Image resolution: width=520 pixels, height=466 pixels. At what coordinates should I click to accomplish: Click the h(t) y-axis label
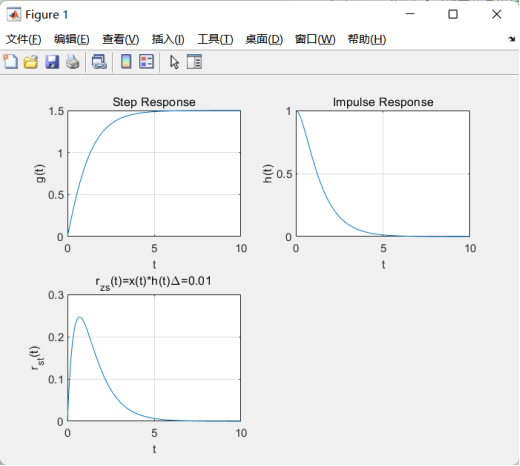267,173
